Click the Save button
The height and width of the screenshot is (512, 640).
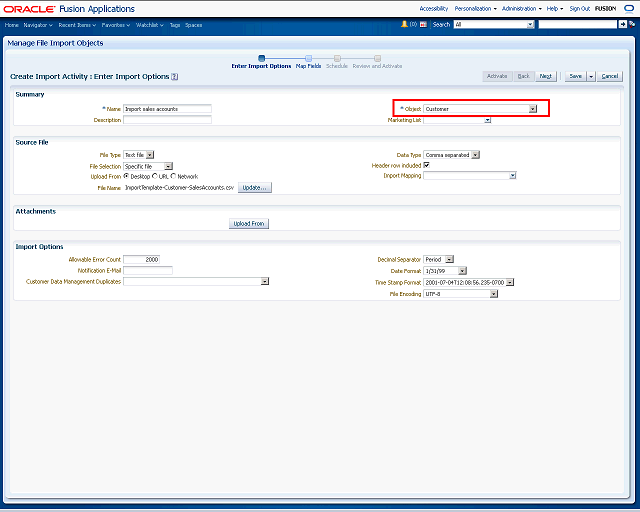pos(576,76)
